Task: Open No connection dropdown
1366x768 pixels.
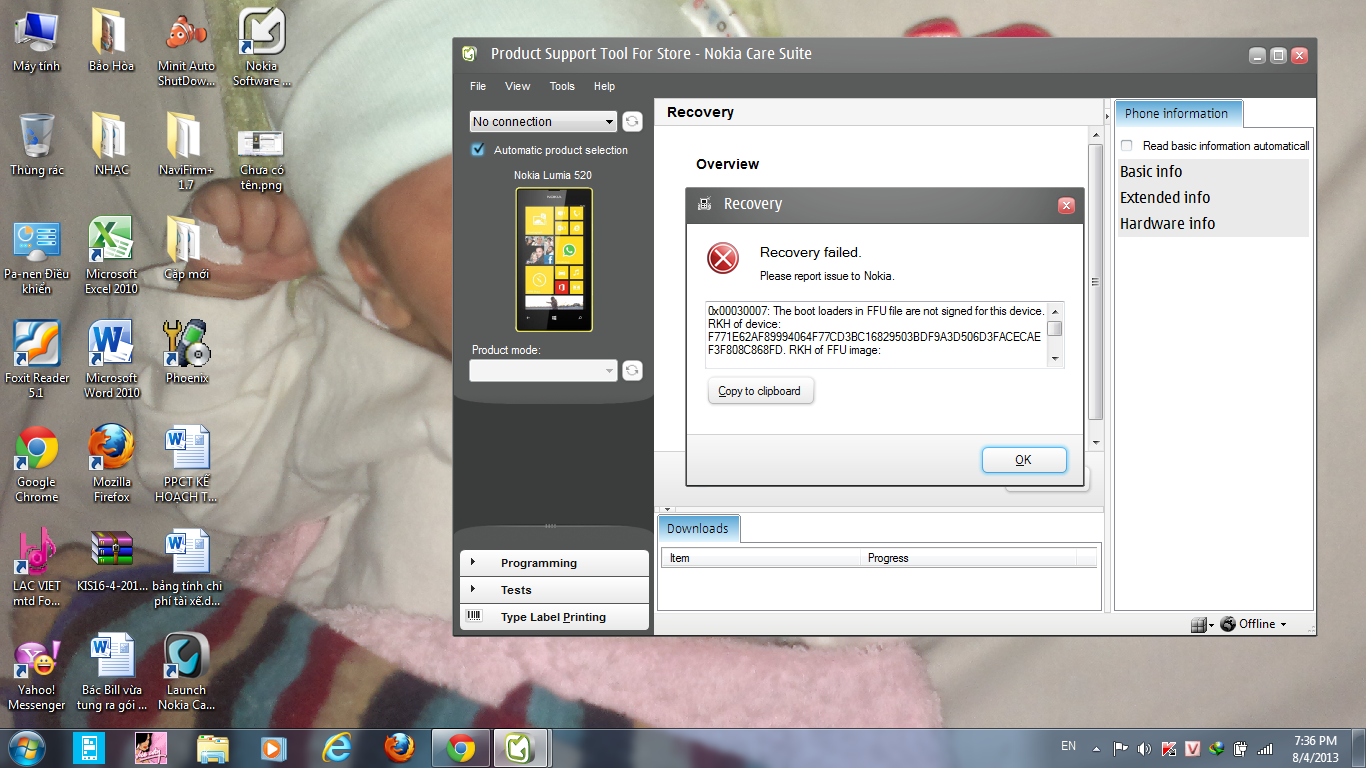Action: pos(543,122)
